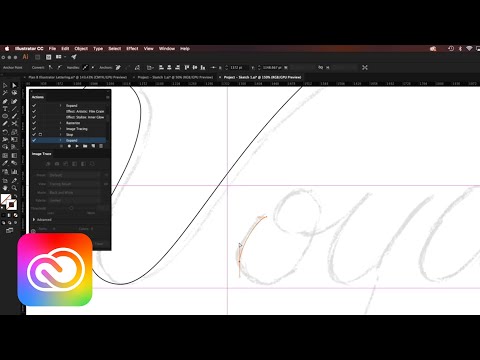Select the Rotate tool
Screen dimensions: 480x360
(x=5, y=132)
